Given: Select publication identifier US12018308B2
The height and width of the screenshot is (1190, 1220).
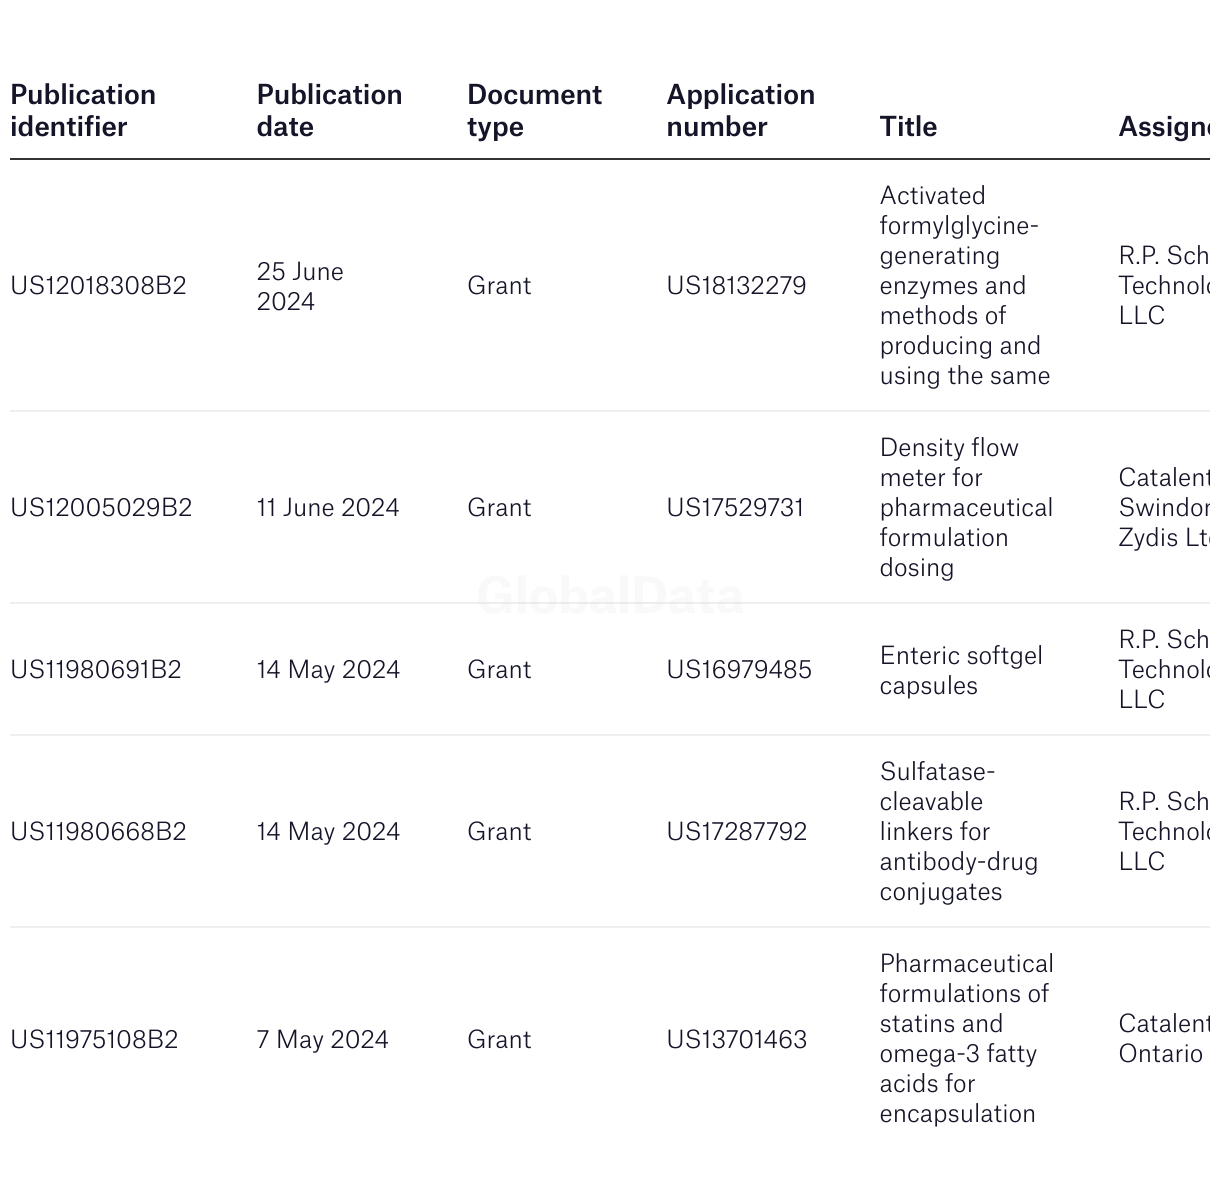Looking at the screenshot, I should click(98, 286).
